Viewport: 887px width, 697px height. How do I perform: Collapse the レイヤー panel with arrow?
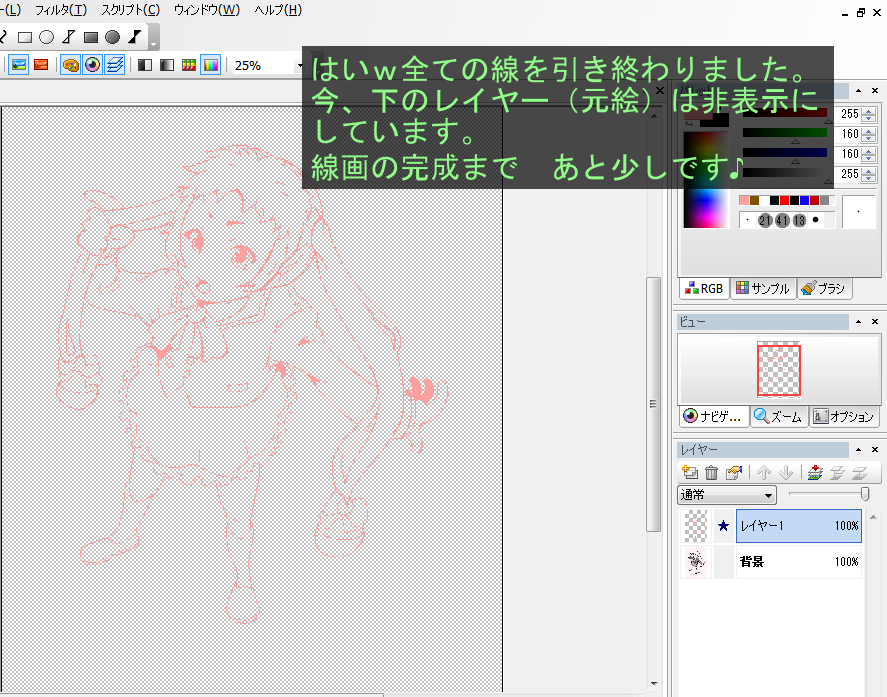point(858,450)
